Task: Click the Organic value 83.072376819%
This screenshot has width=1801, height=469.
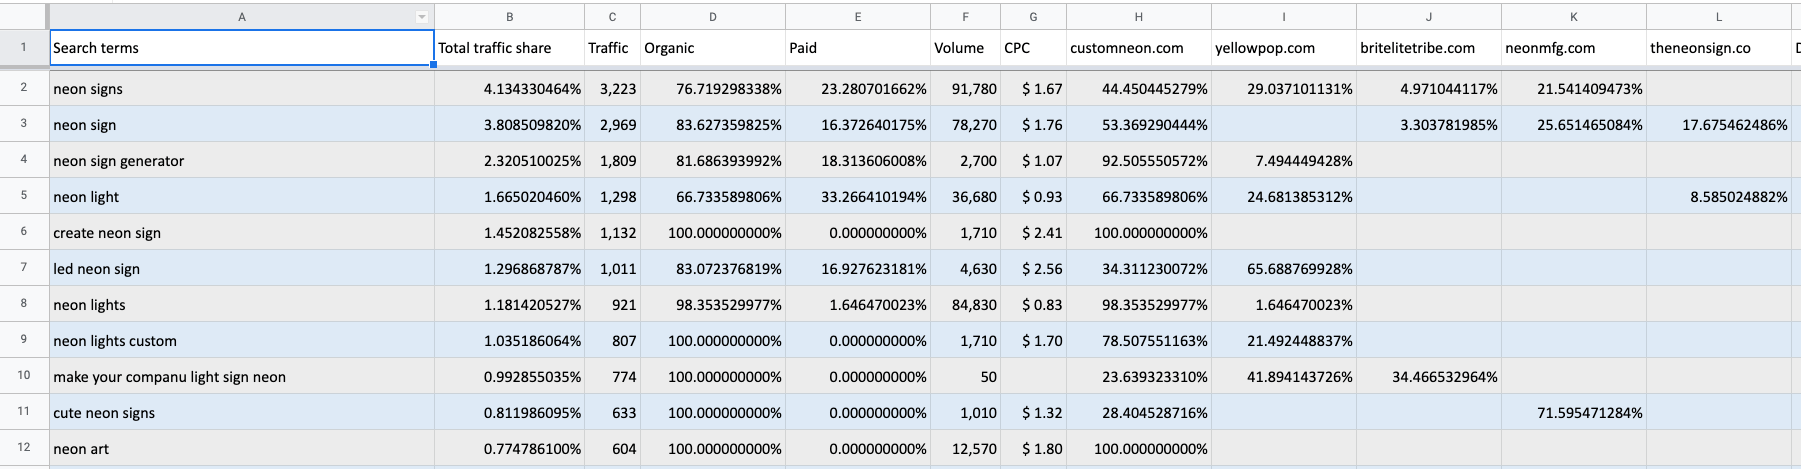Action: pos(713,268)
